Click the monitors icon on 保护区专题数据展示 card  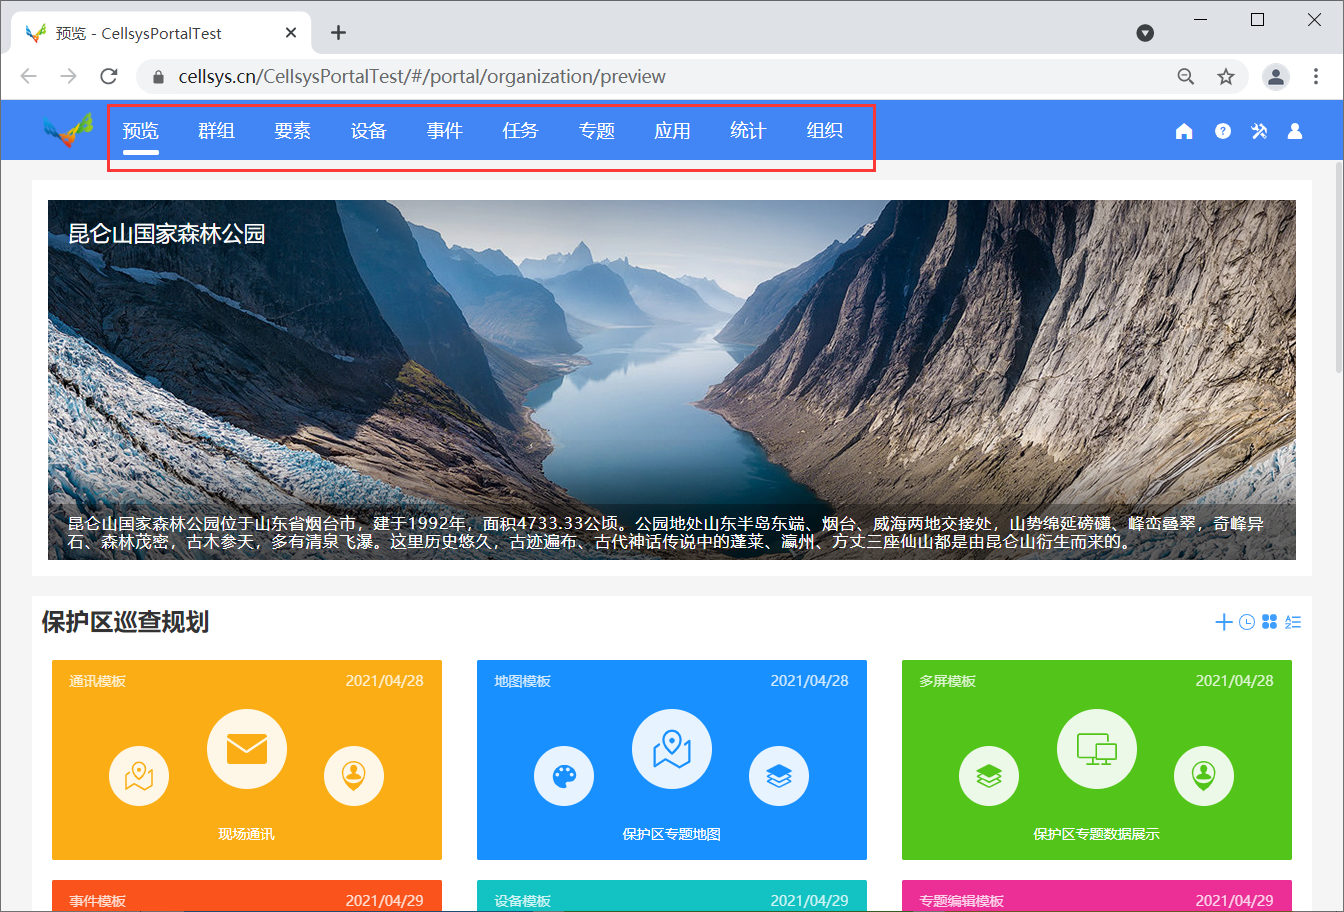click(x=1097, y=749)
